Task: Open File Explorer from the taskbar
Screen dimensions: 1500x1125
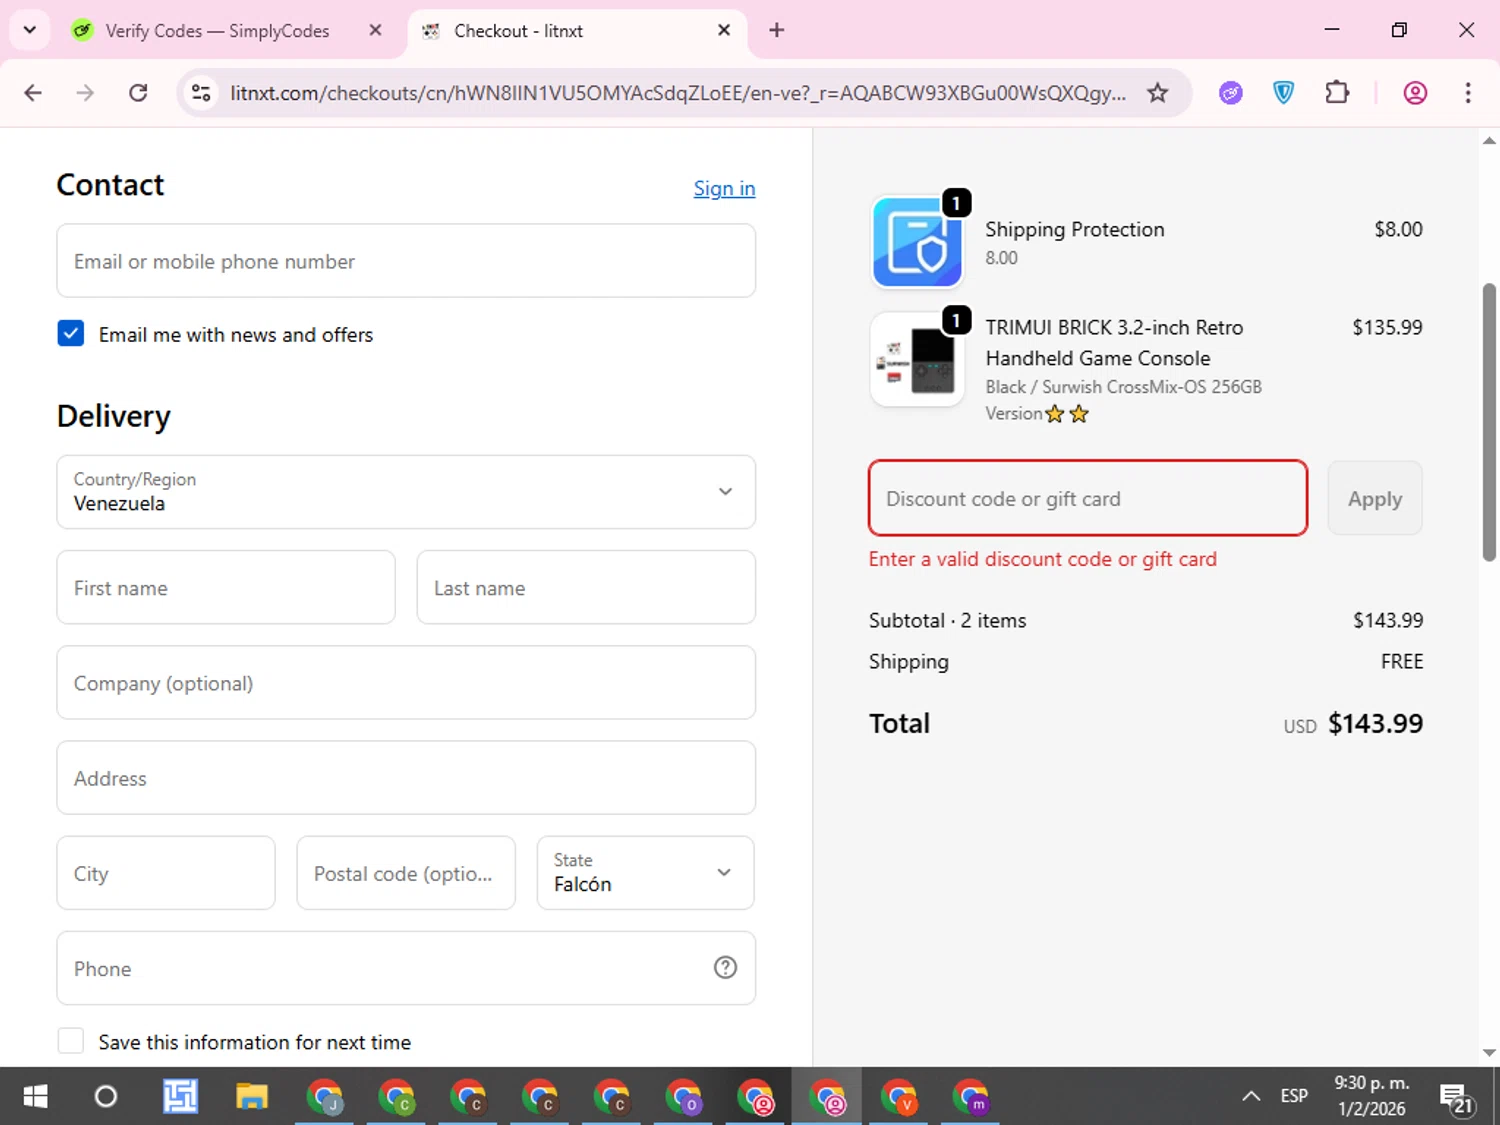Action: pos(252,1096)
